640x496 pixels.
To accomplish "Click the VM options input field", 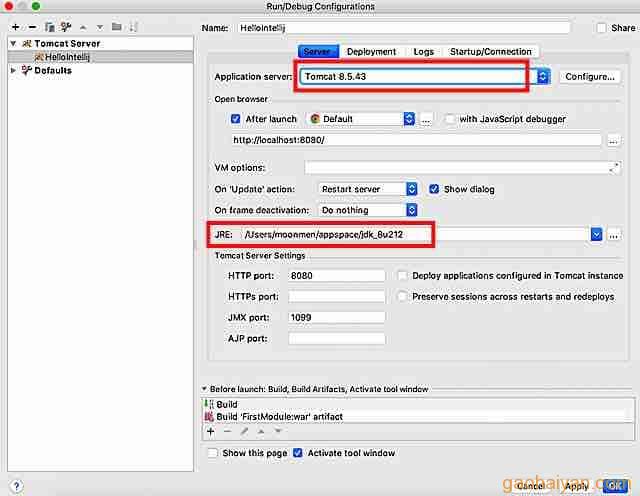I will pos(457,167).
